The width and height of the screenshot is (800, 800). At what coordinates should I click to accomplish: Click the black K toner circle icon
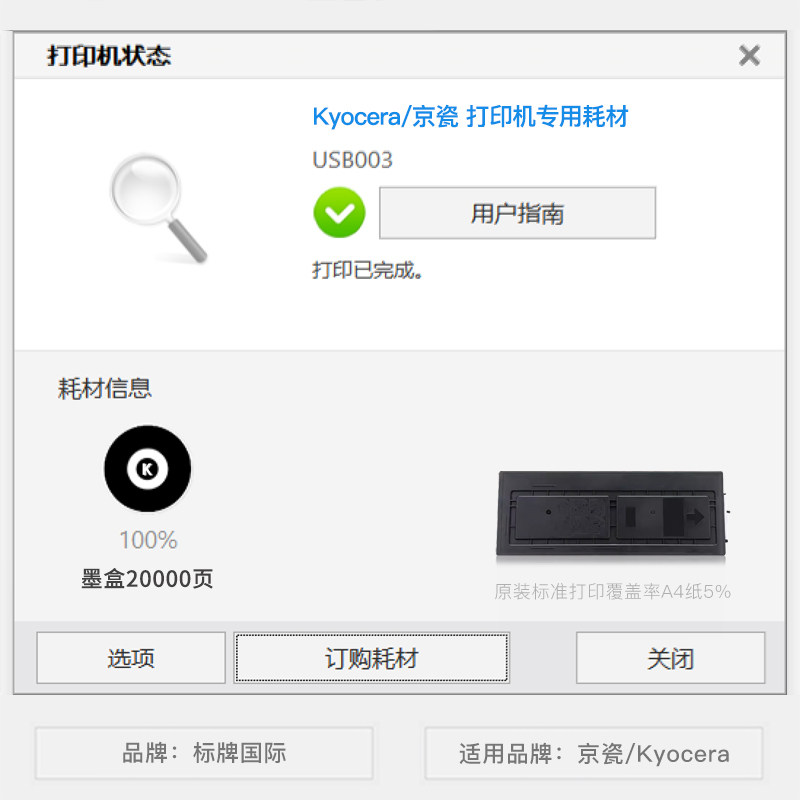tap(147, 468)
